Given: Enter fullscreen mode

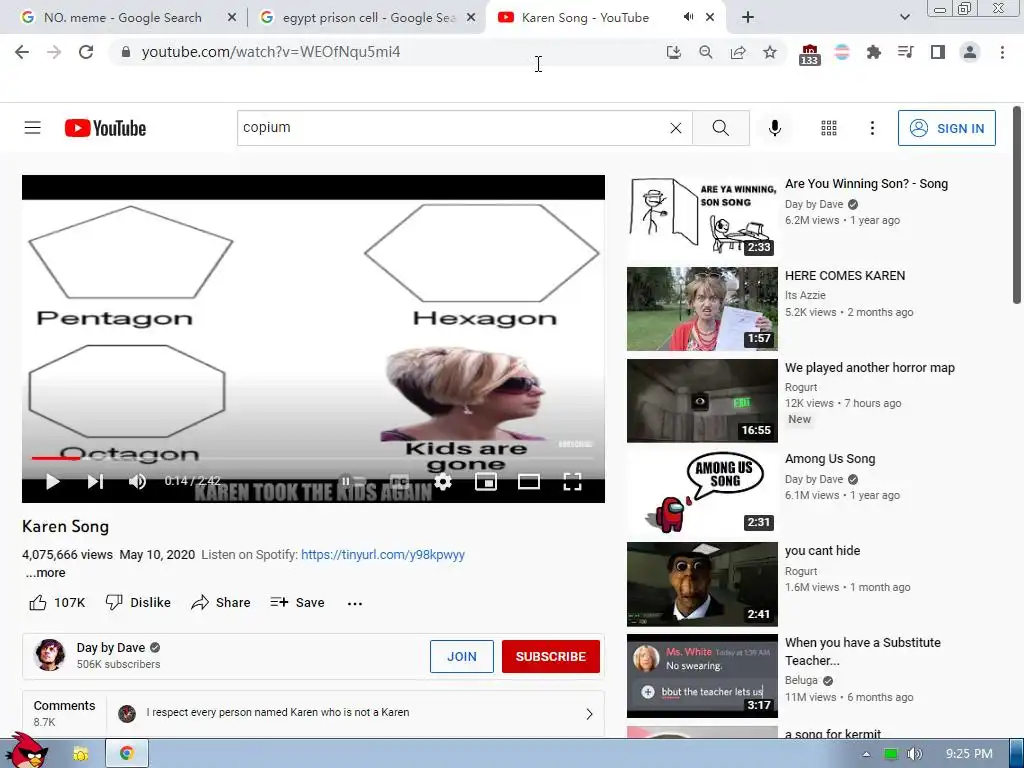Looking at the screenshot, I should [x=572, y=482].
